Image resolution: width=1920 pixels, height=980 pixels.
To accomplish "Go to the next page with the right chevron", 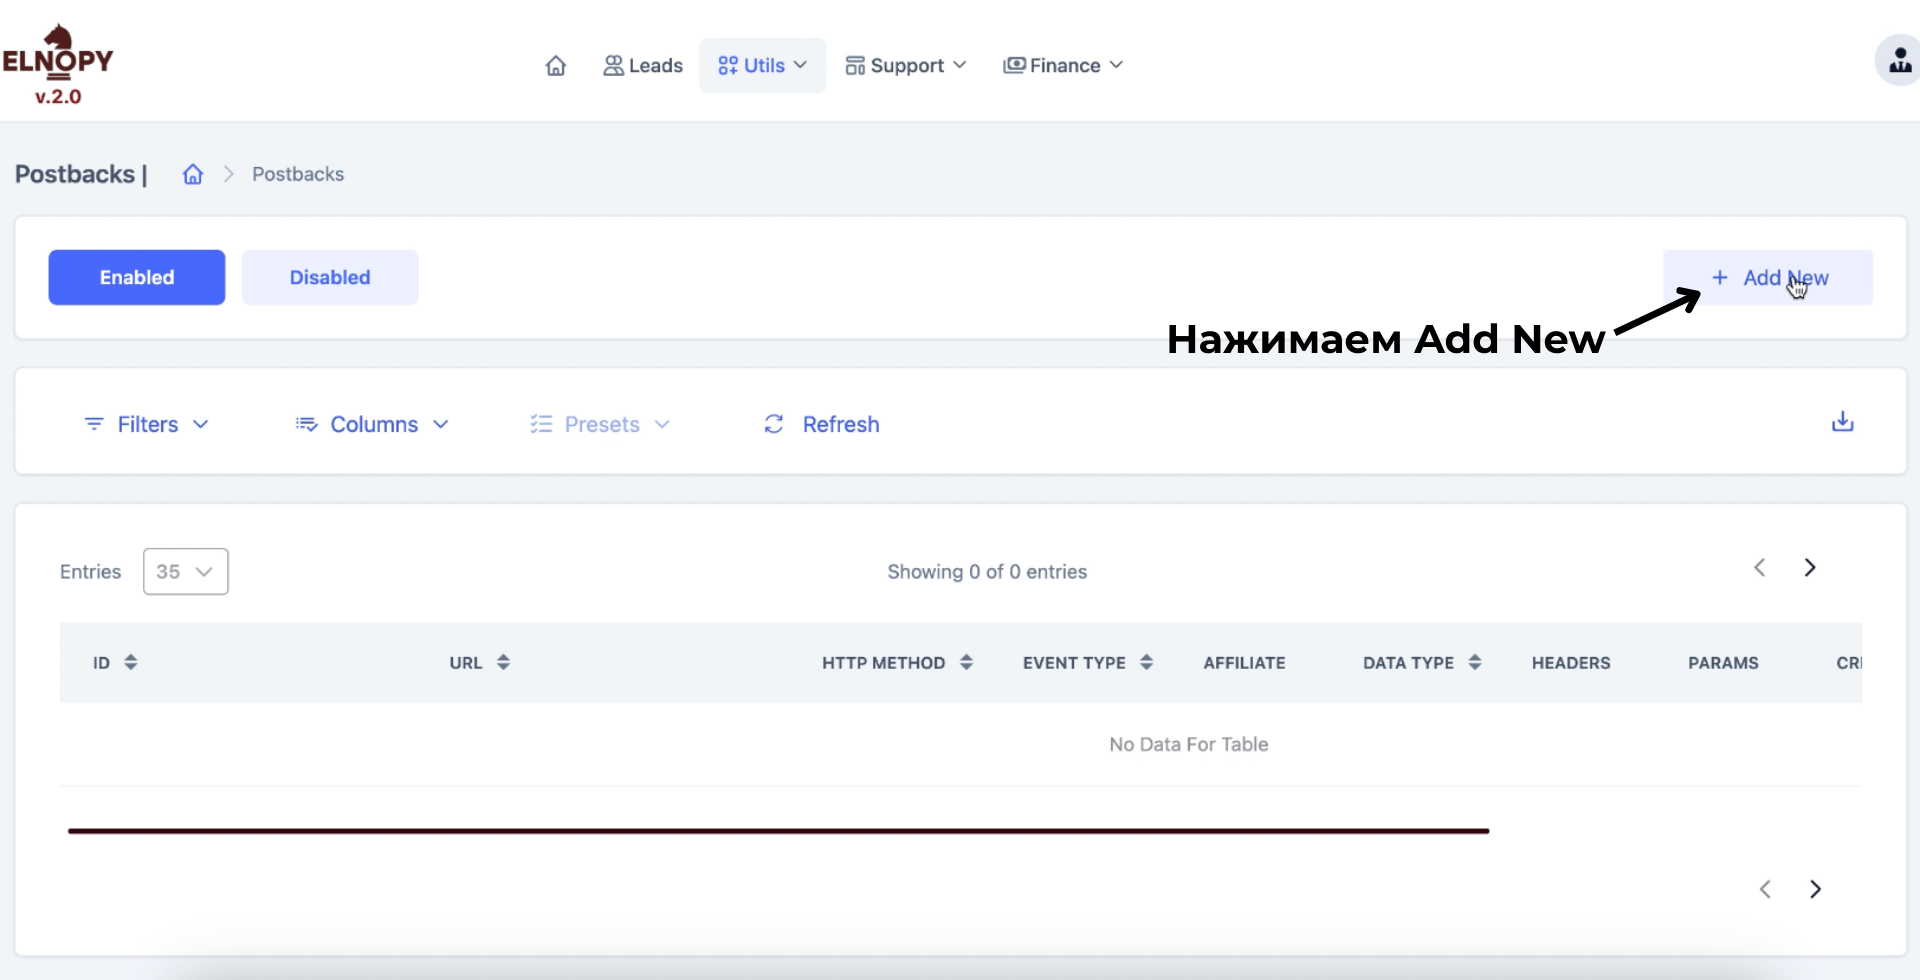I will point(1810,567).
